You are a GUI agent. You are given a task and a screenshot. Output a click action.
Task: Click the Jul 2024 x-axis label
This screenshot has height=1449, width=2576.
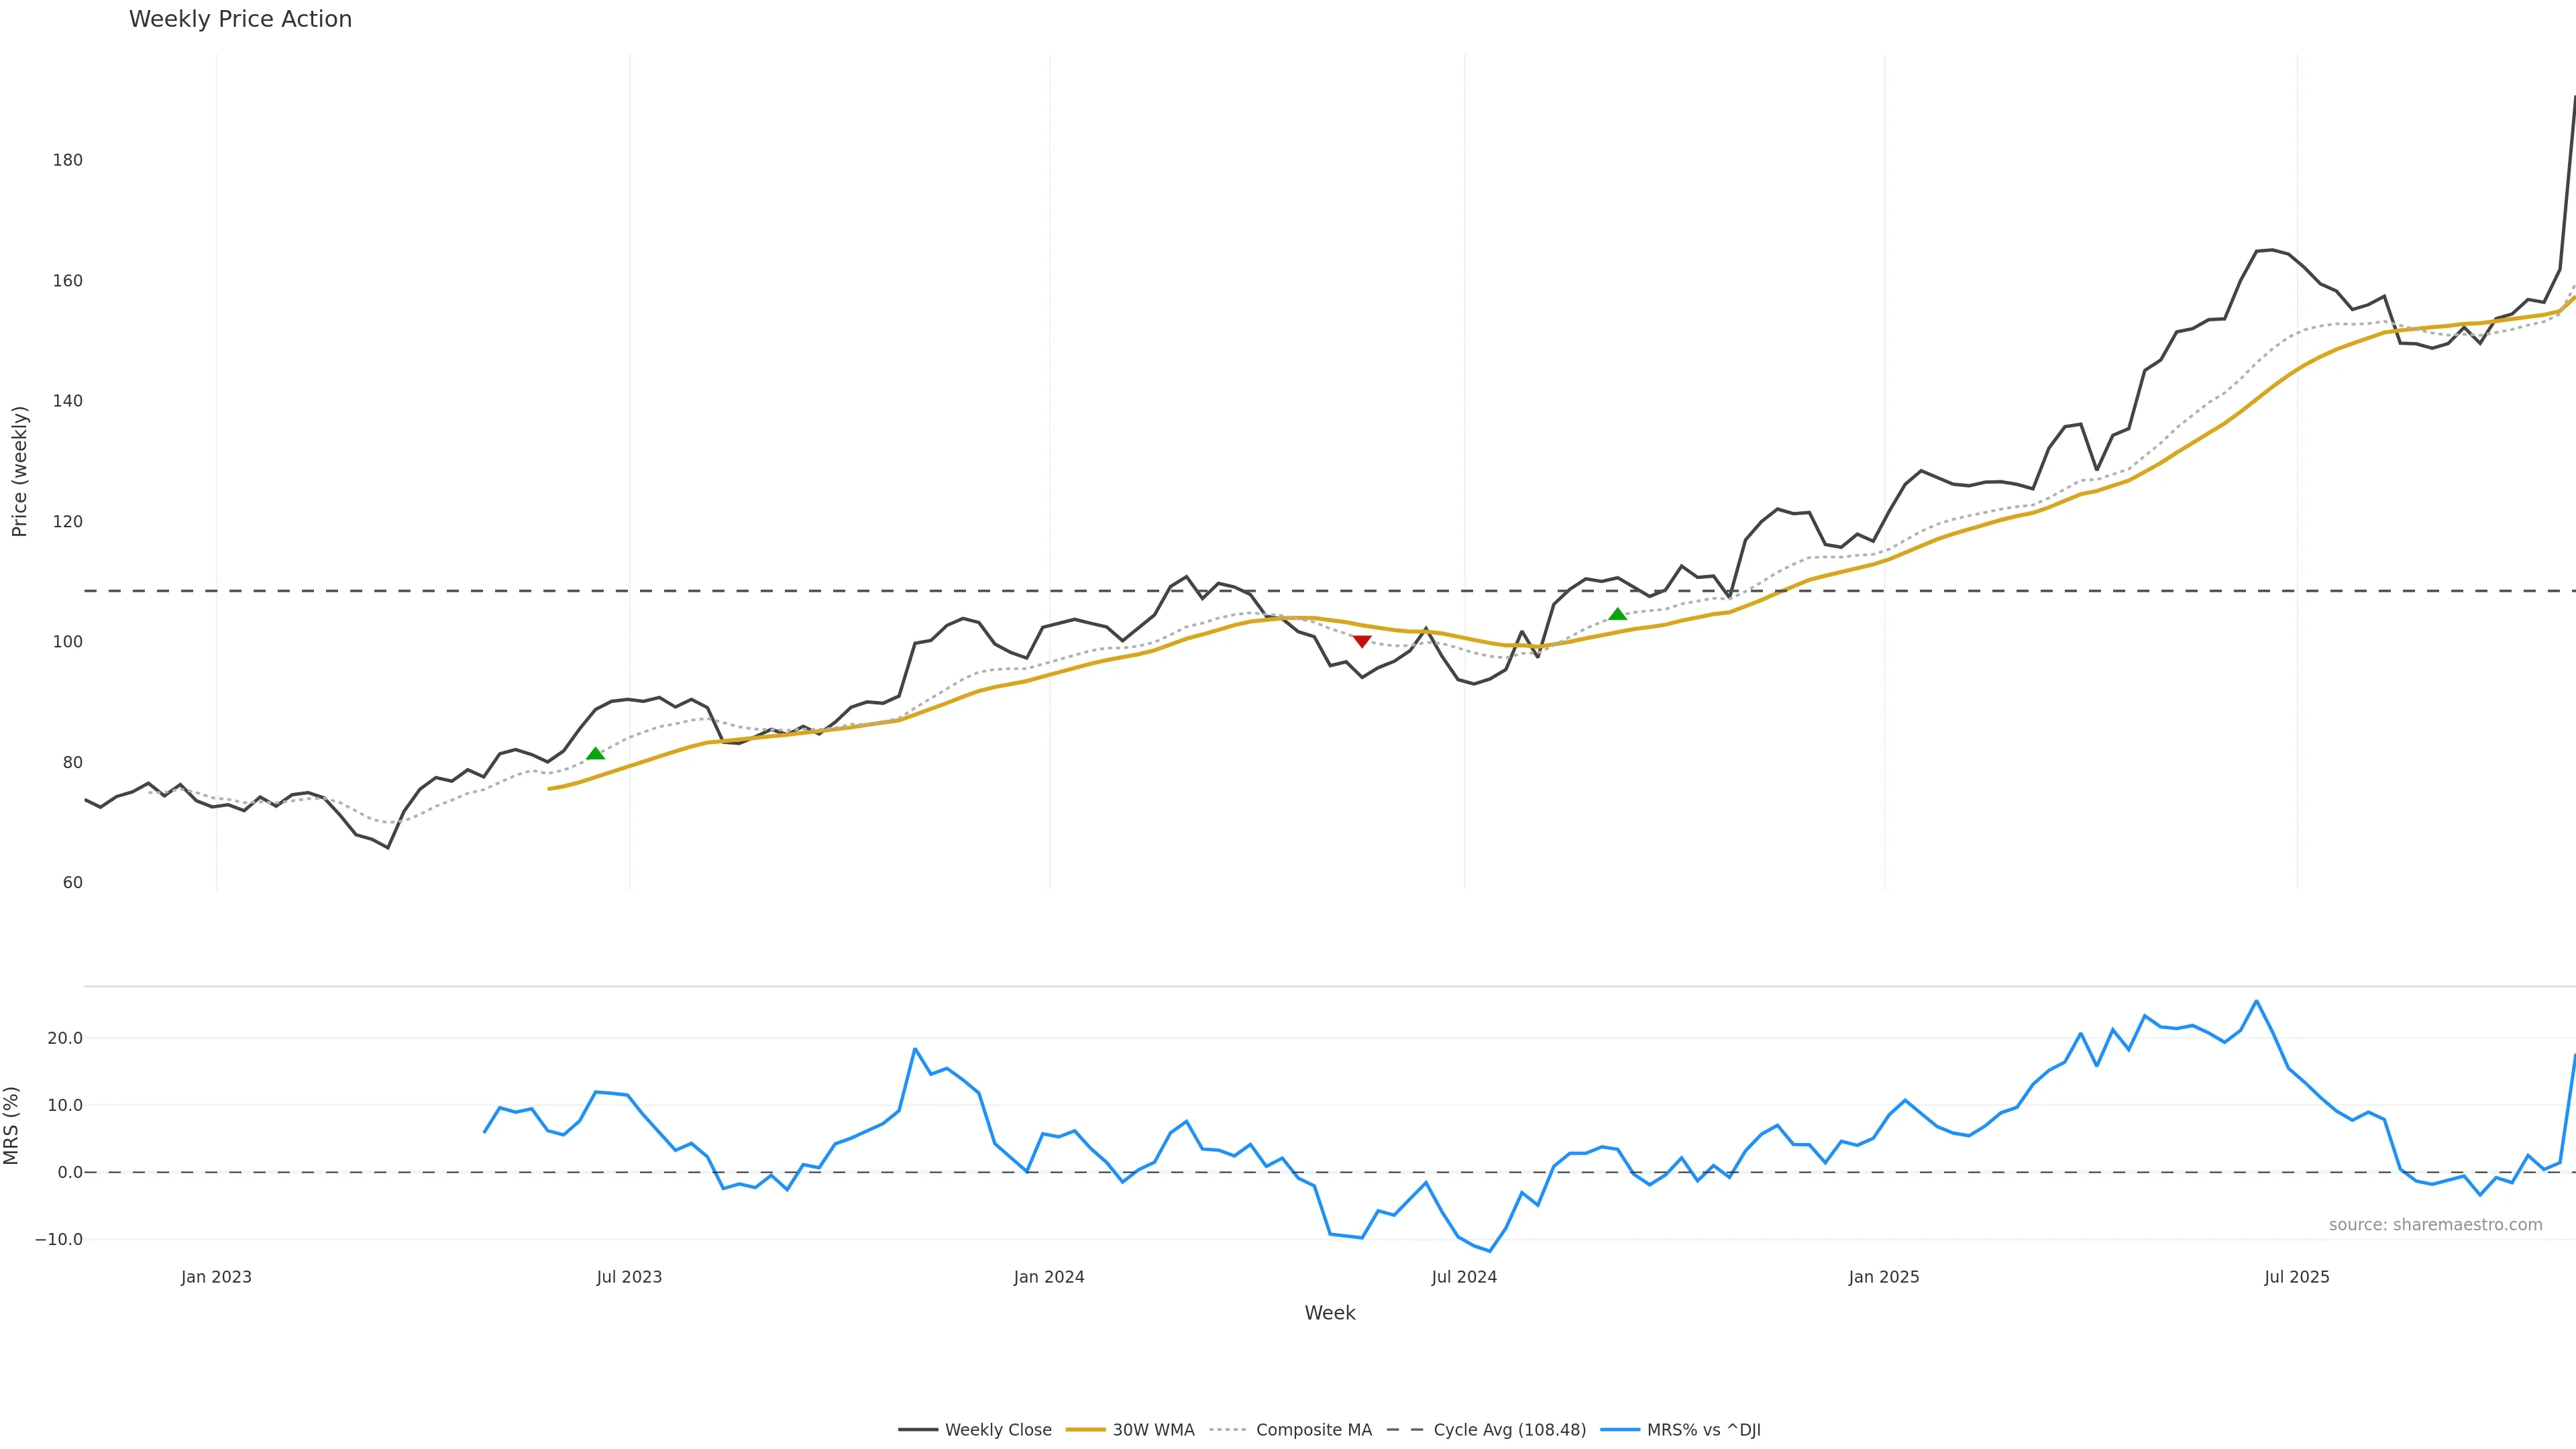click(1464, 1277)
